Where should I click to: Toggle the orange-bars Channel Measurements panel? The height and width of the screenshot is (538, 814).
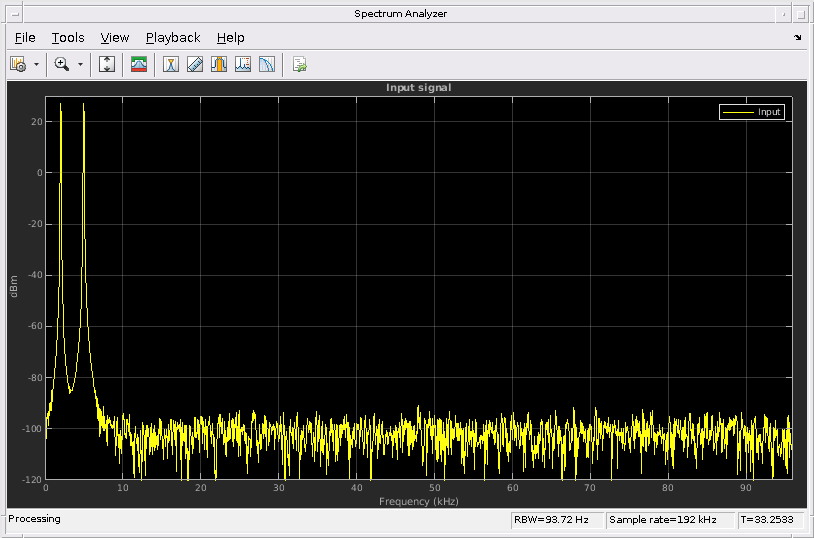(x=219, y=64)
